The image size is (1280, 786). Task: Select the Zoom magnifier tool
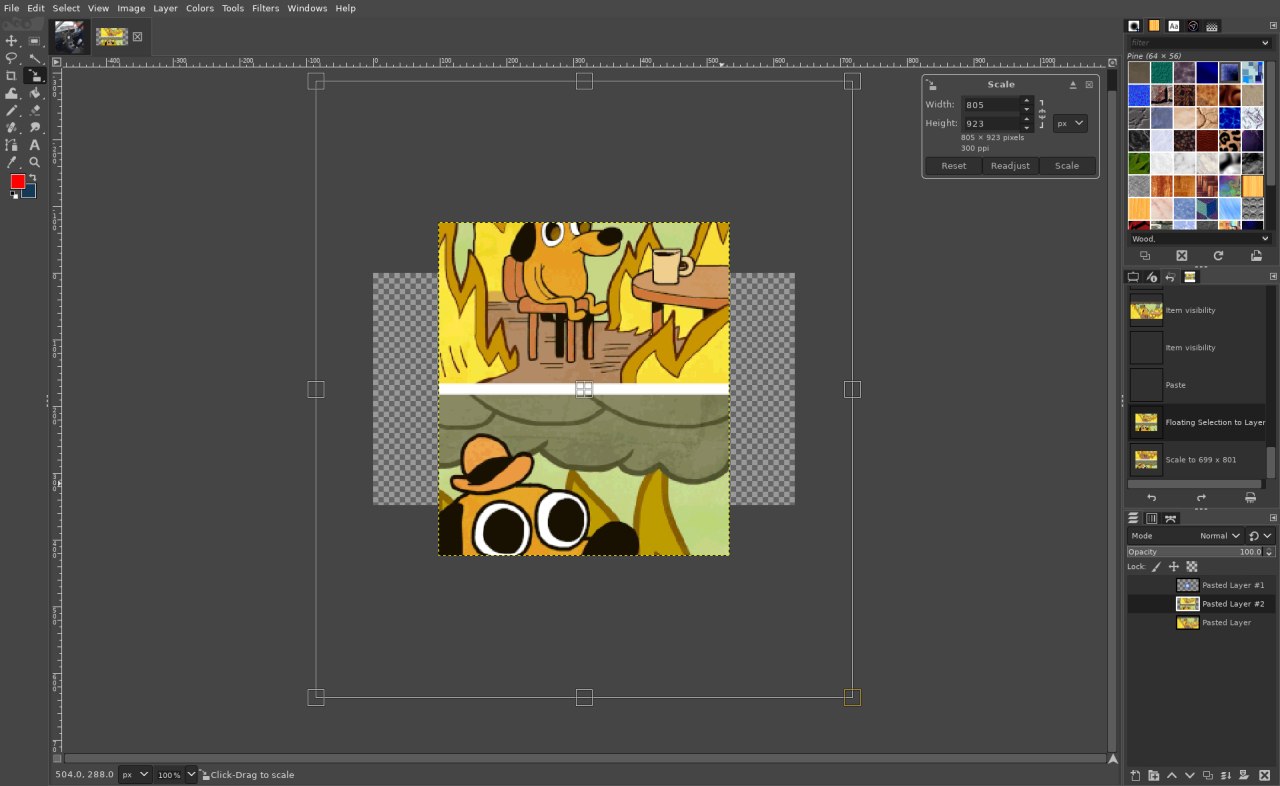[34, 162]
